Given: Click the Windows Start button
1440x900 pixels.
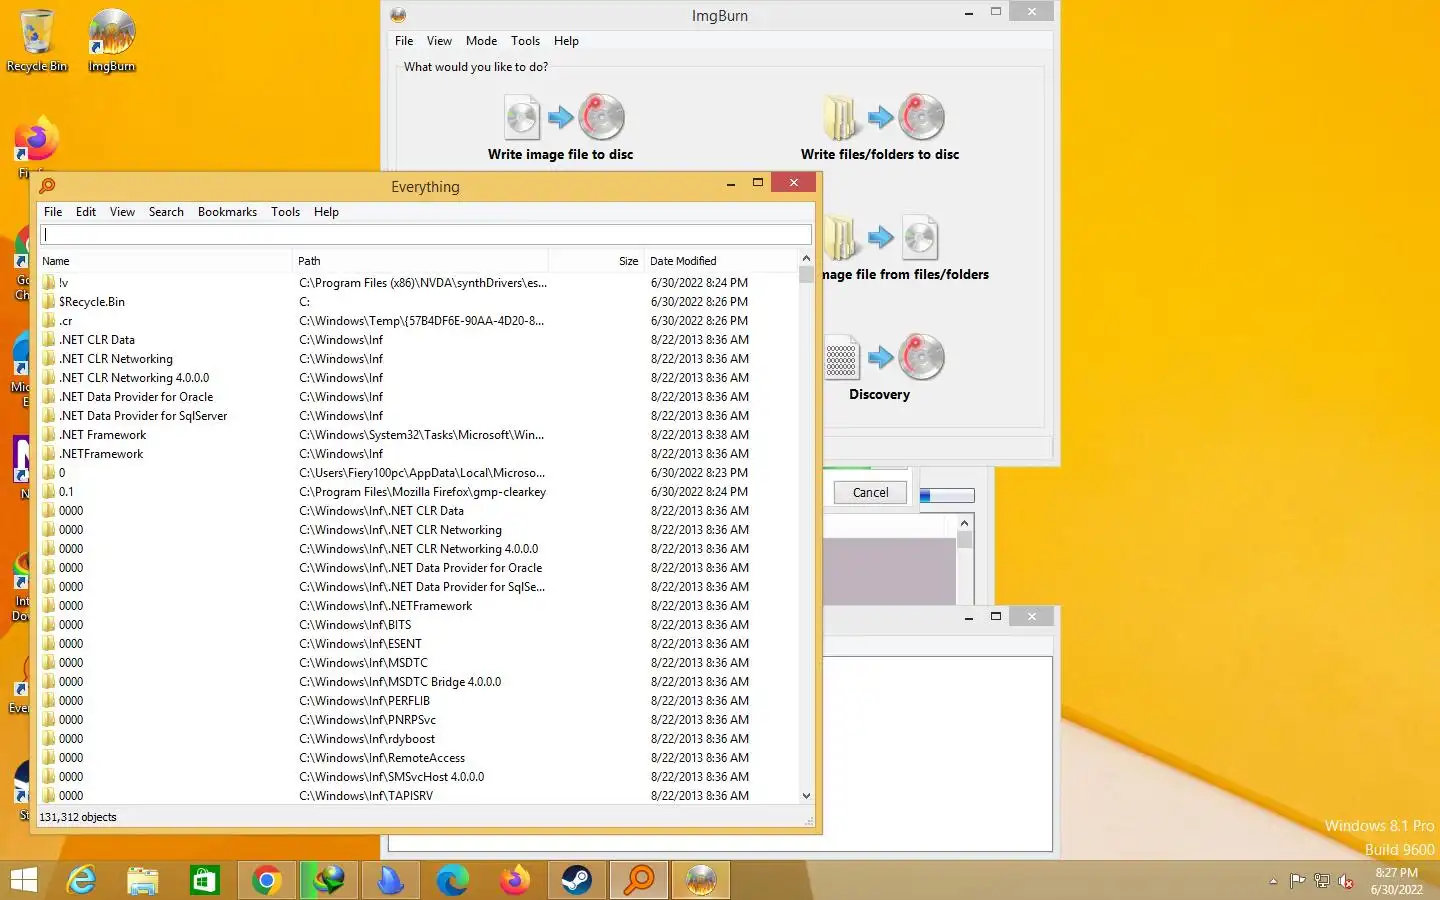Looking at the screenshot, I should click(x=23, y=881).
